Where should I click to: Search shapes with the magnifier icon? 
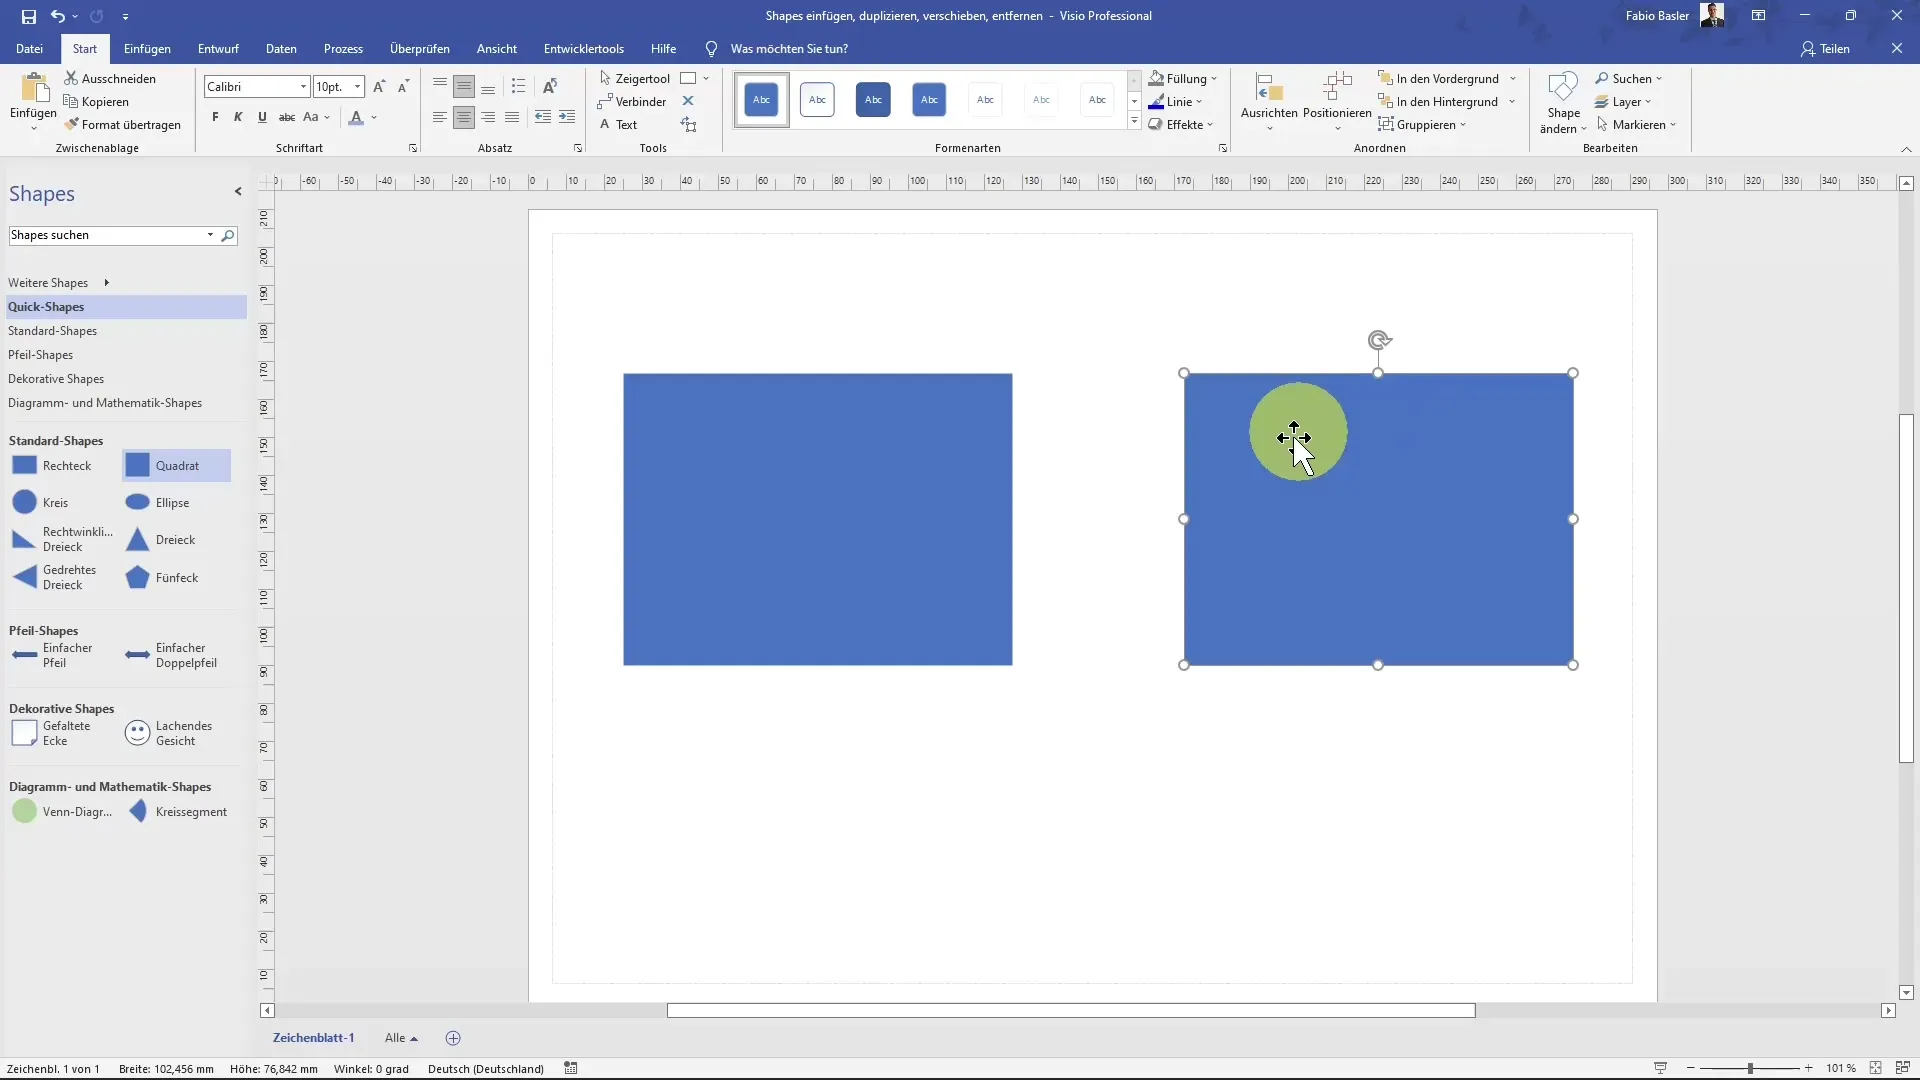[228, 235]
